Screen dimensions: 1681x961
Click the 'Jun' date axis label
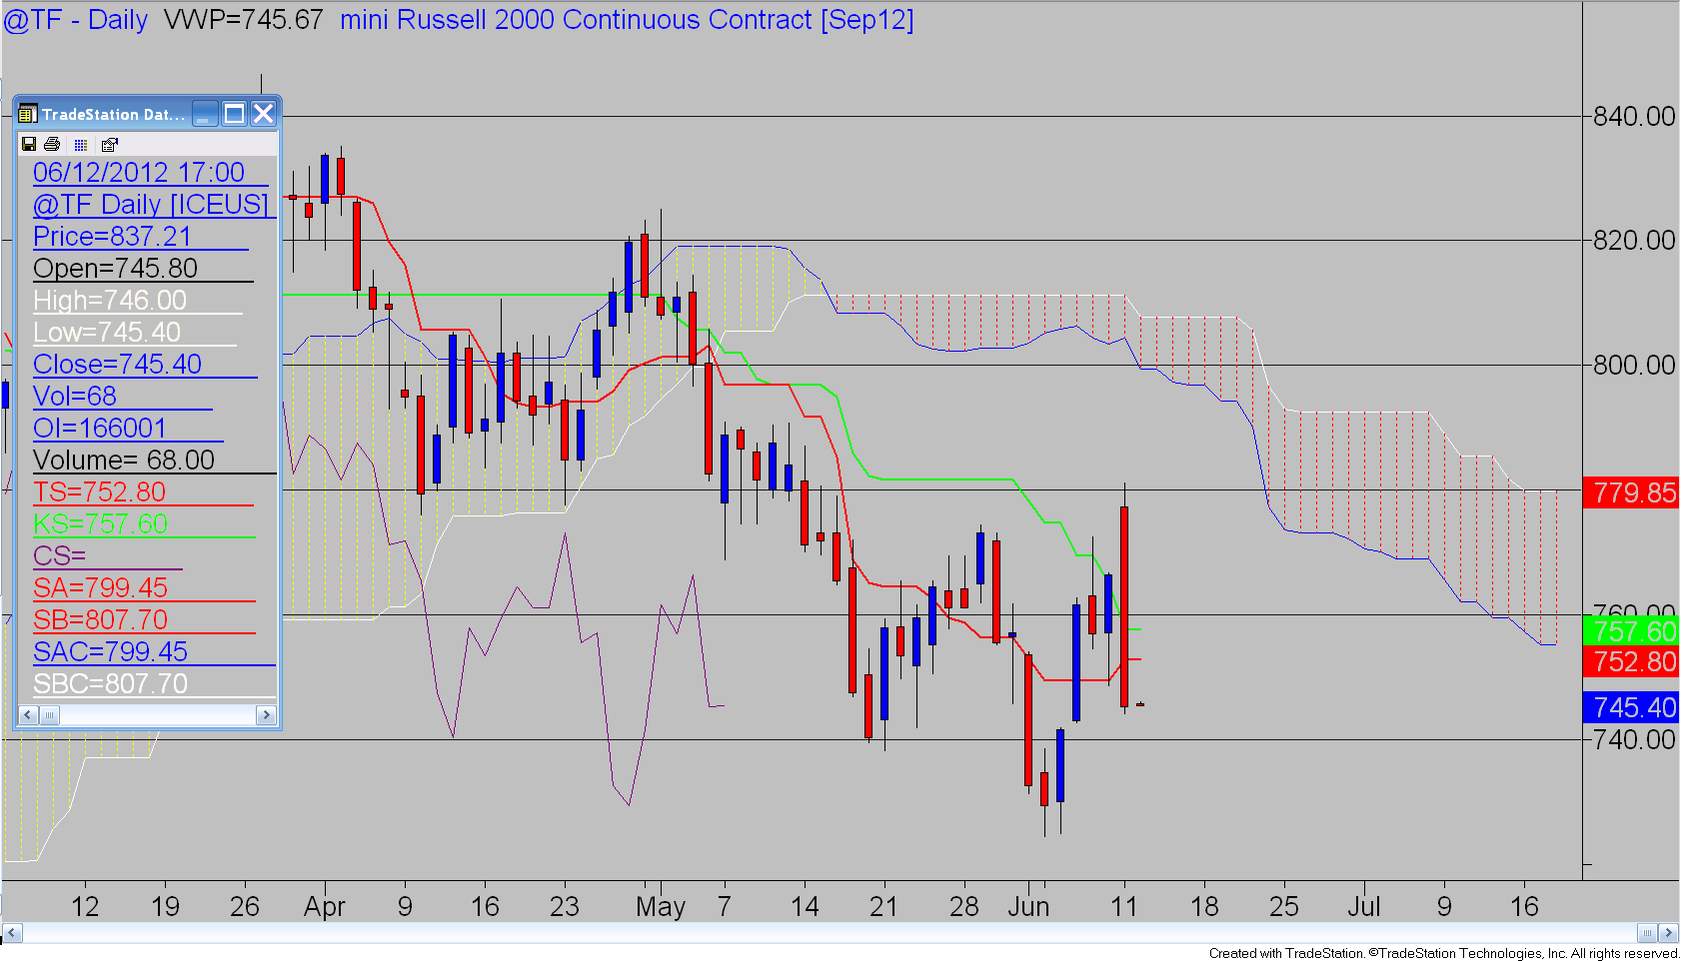click(x=1028, y=907)
